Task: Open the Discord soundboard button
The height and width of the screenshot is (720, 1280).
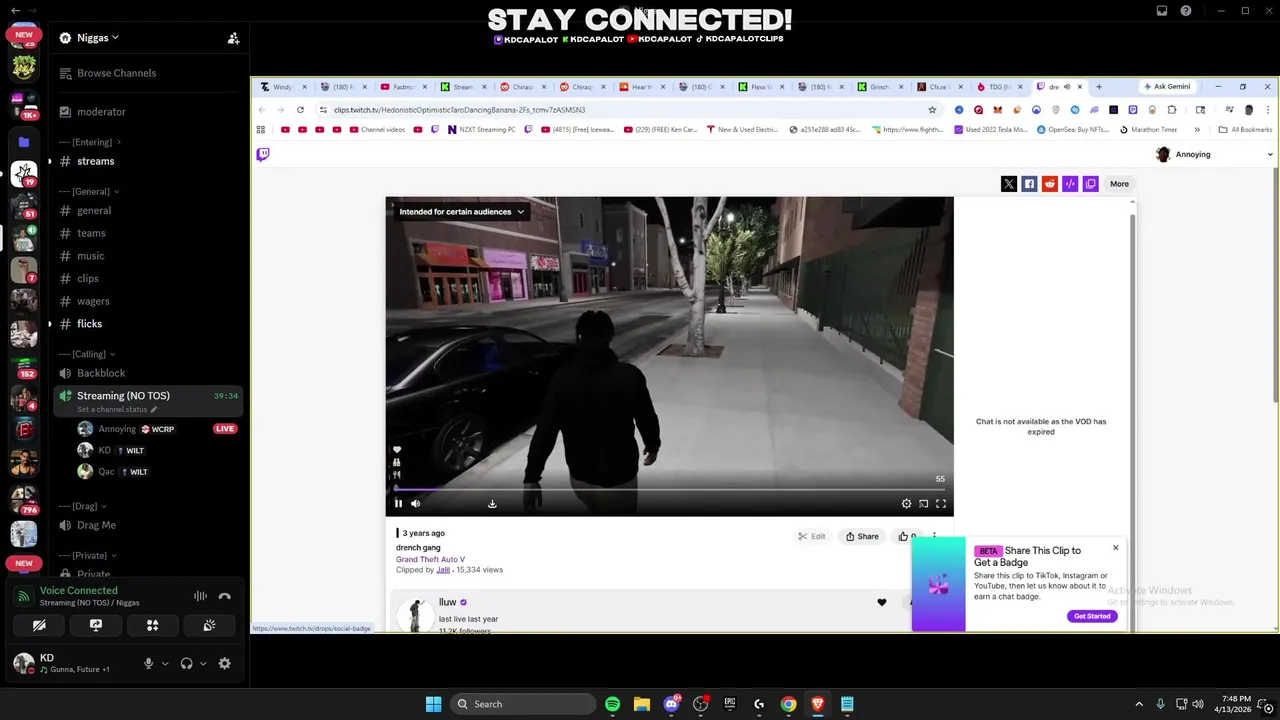Action: pyautogui.click(x=209, y=625)
